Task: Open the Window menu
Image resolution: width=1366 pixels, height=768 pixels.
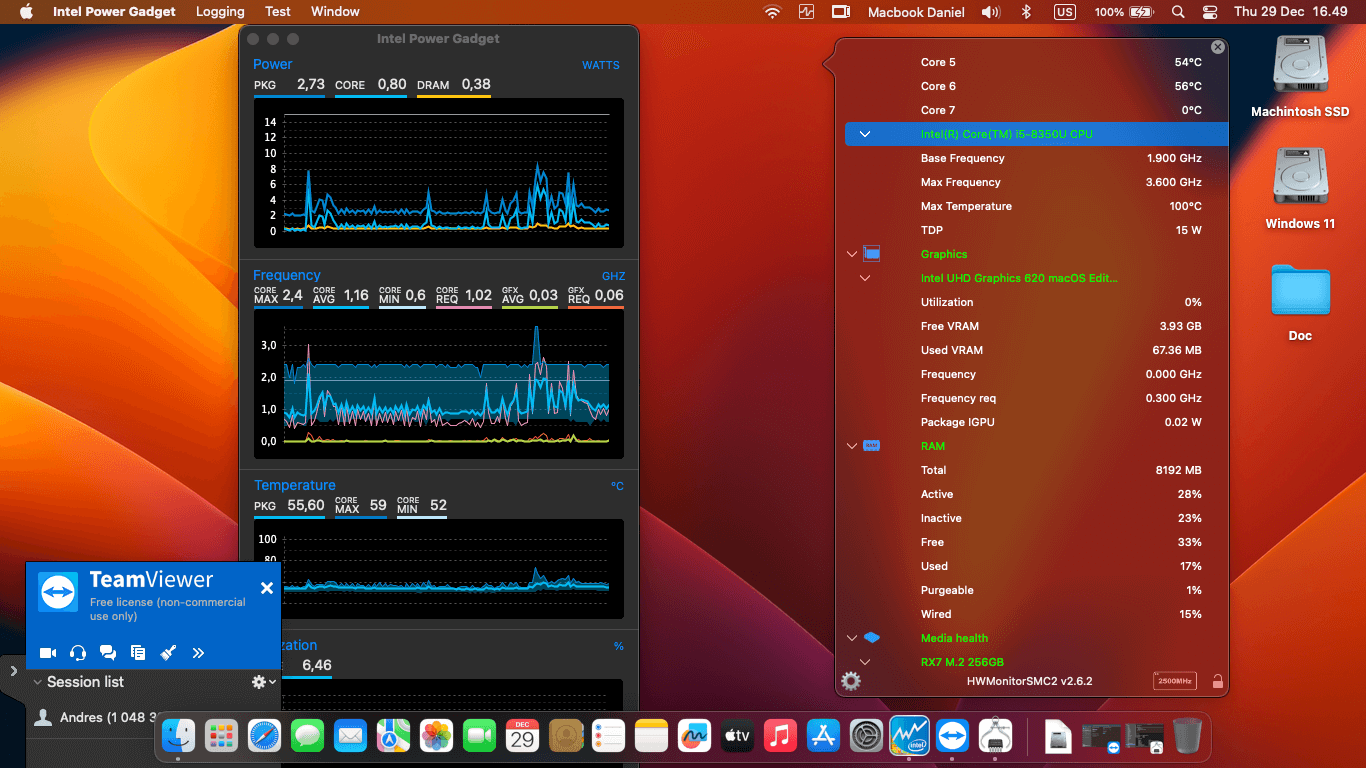Action: (x=335, y=12)
